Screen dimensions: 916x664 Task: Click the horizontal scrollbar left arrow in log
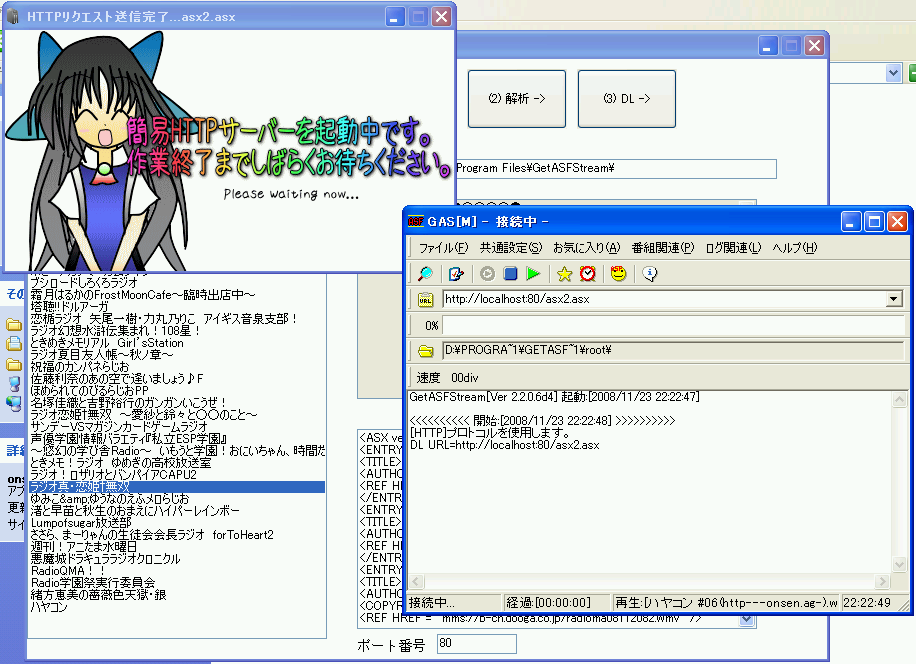(x=417, y=582)
